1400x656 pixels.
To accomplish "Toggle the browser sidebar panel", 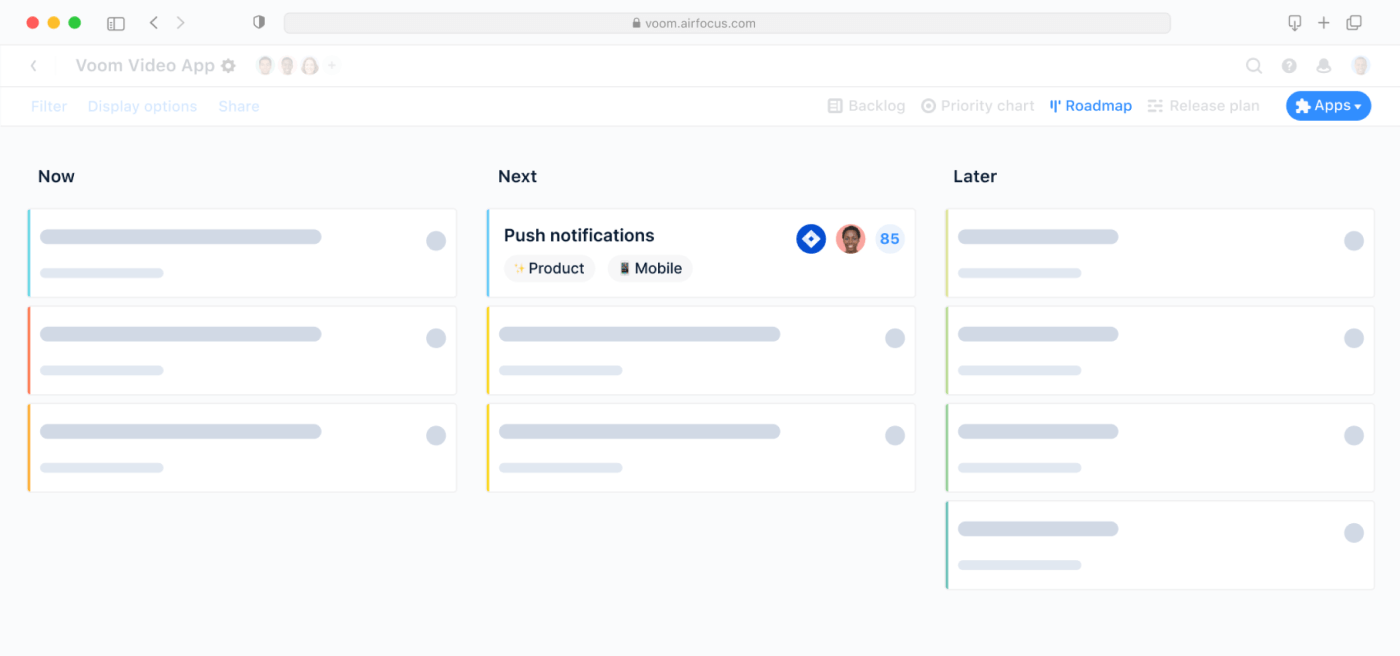I will (116, 22).
